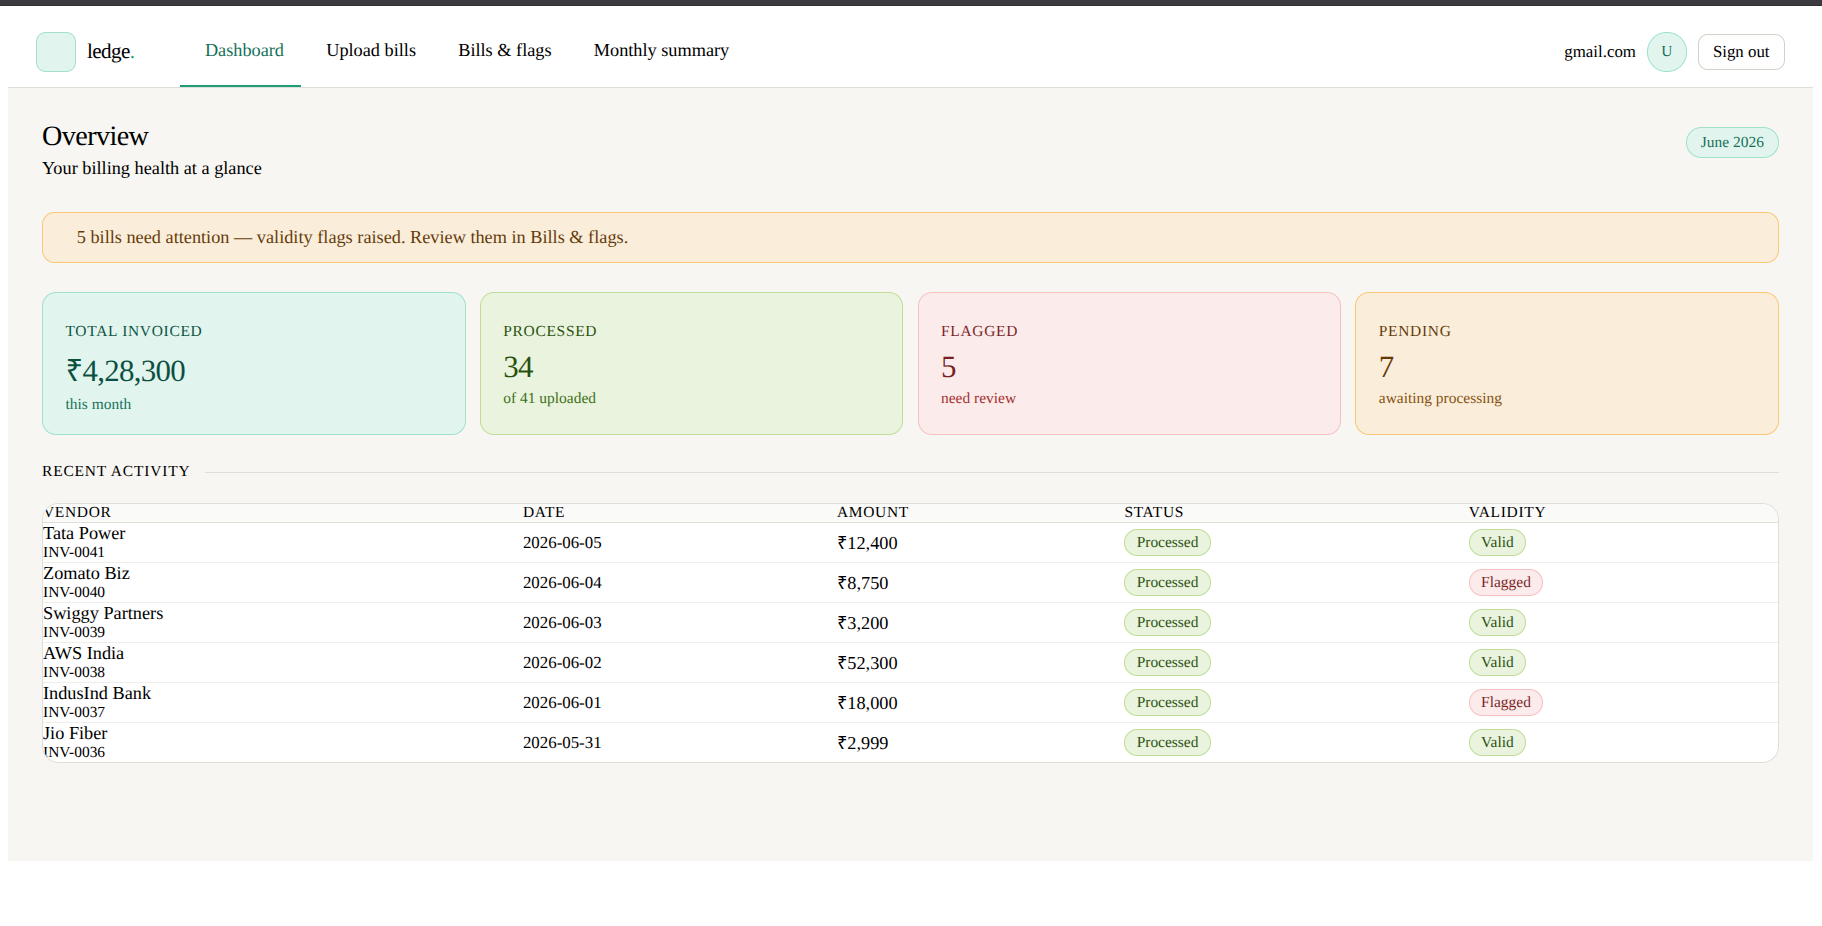Click Flagged badge in IndusInd Bank row

1505,702
